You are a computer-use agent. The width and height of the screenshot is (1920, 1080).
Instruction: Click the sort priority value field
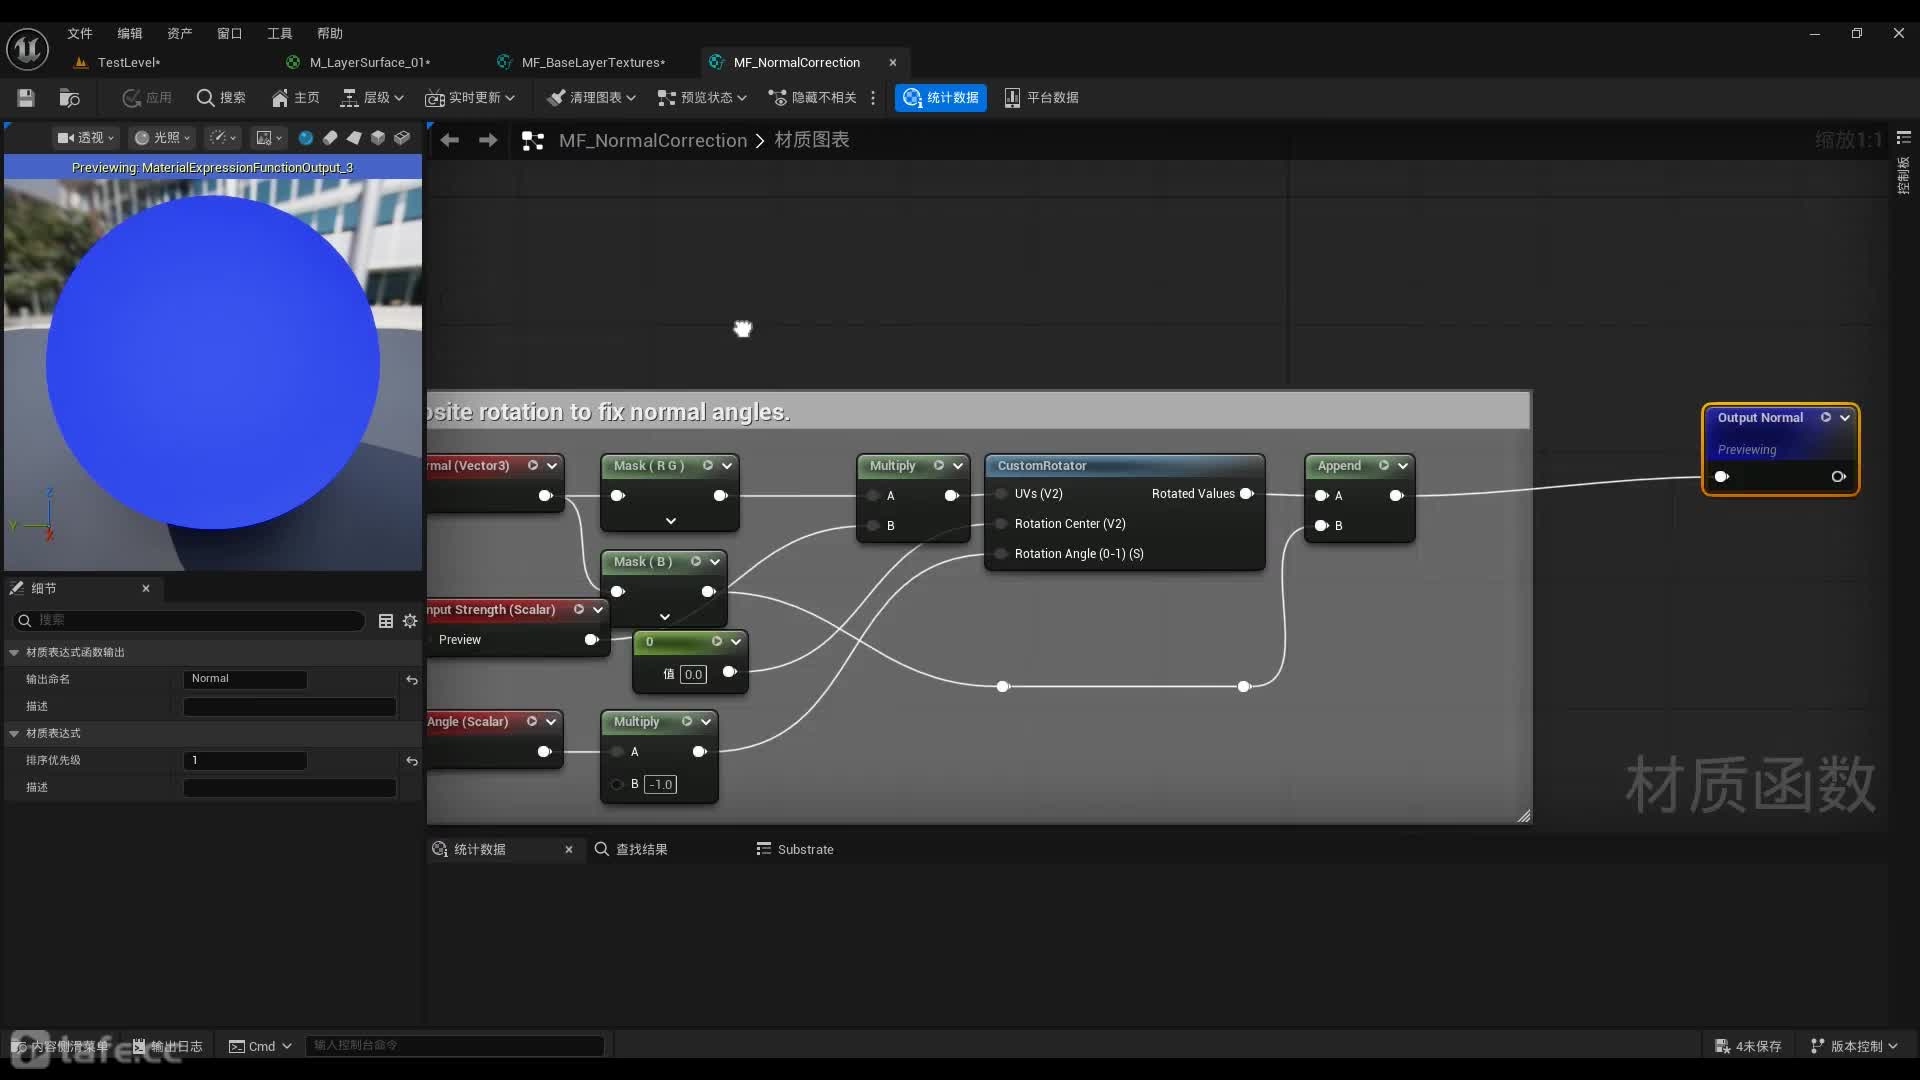click(x=245, y=761)
